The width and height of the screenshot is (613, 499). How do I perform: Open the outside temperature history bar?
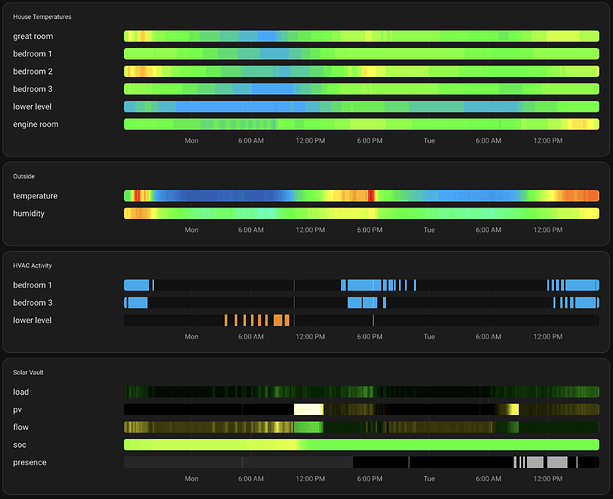[362, 196]
